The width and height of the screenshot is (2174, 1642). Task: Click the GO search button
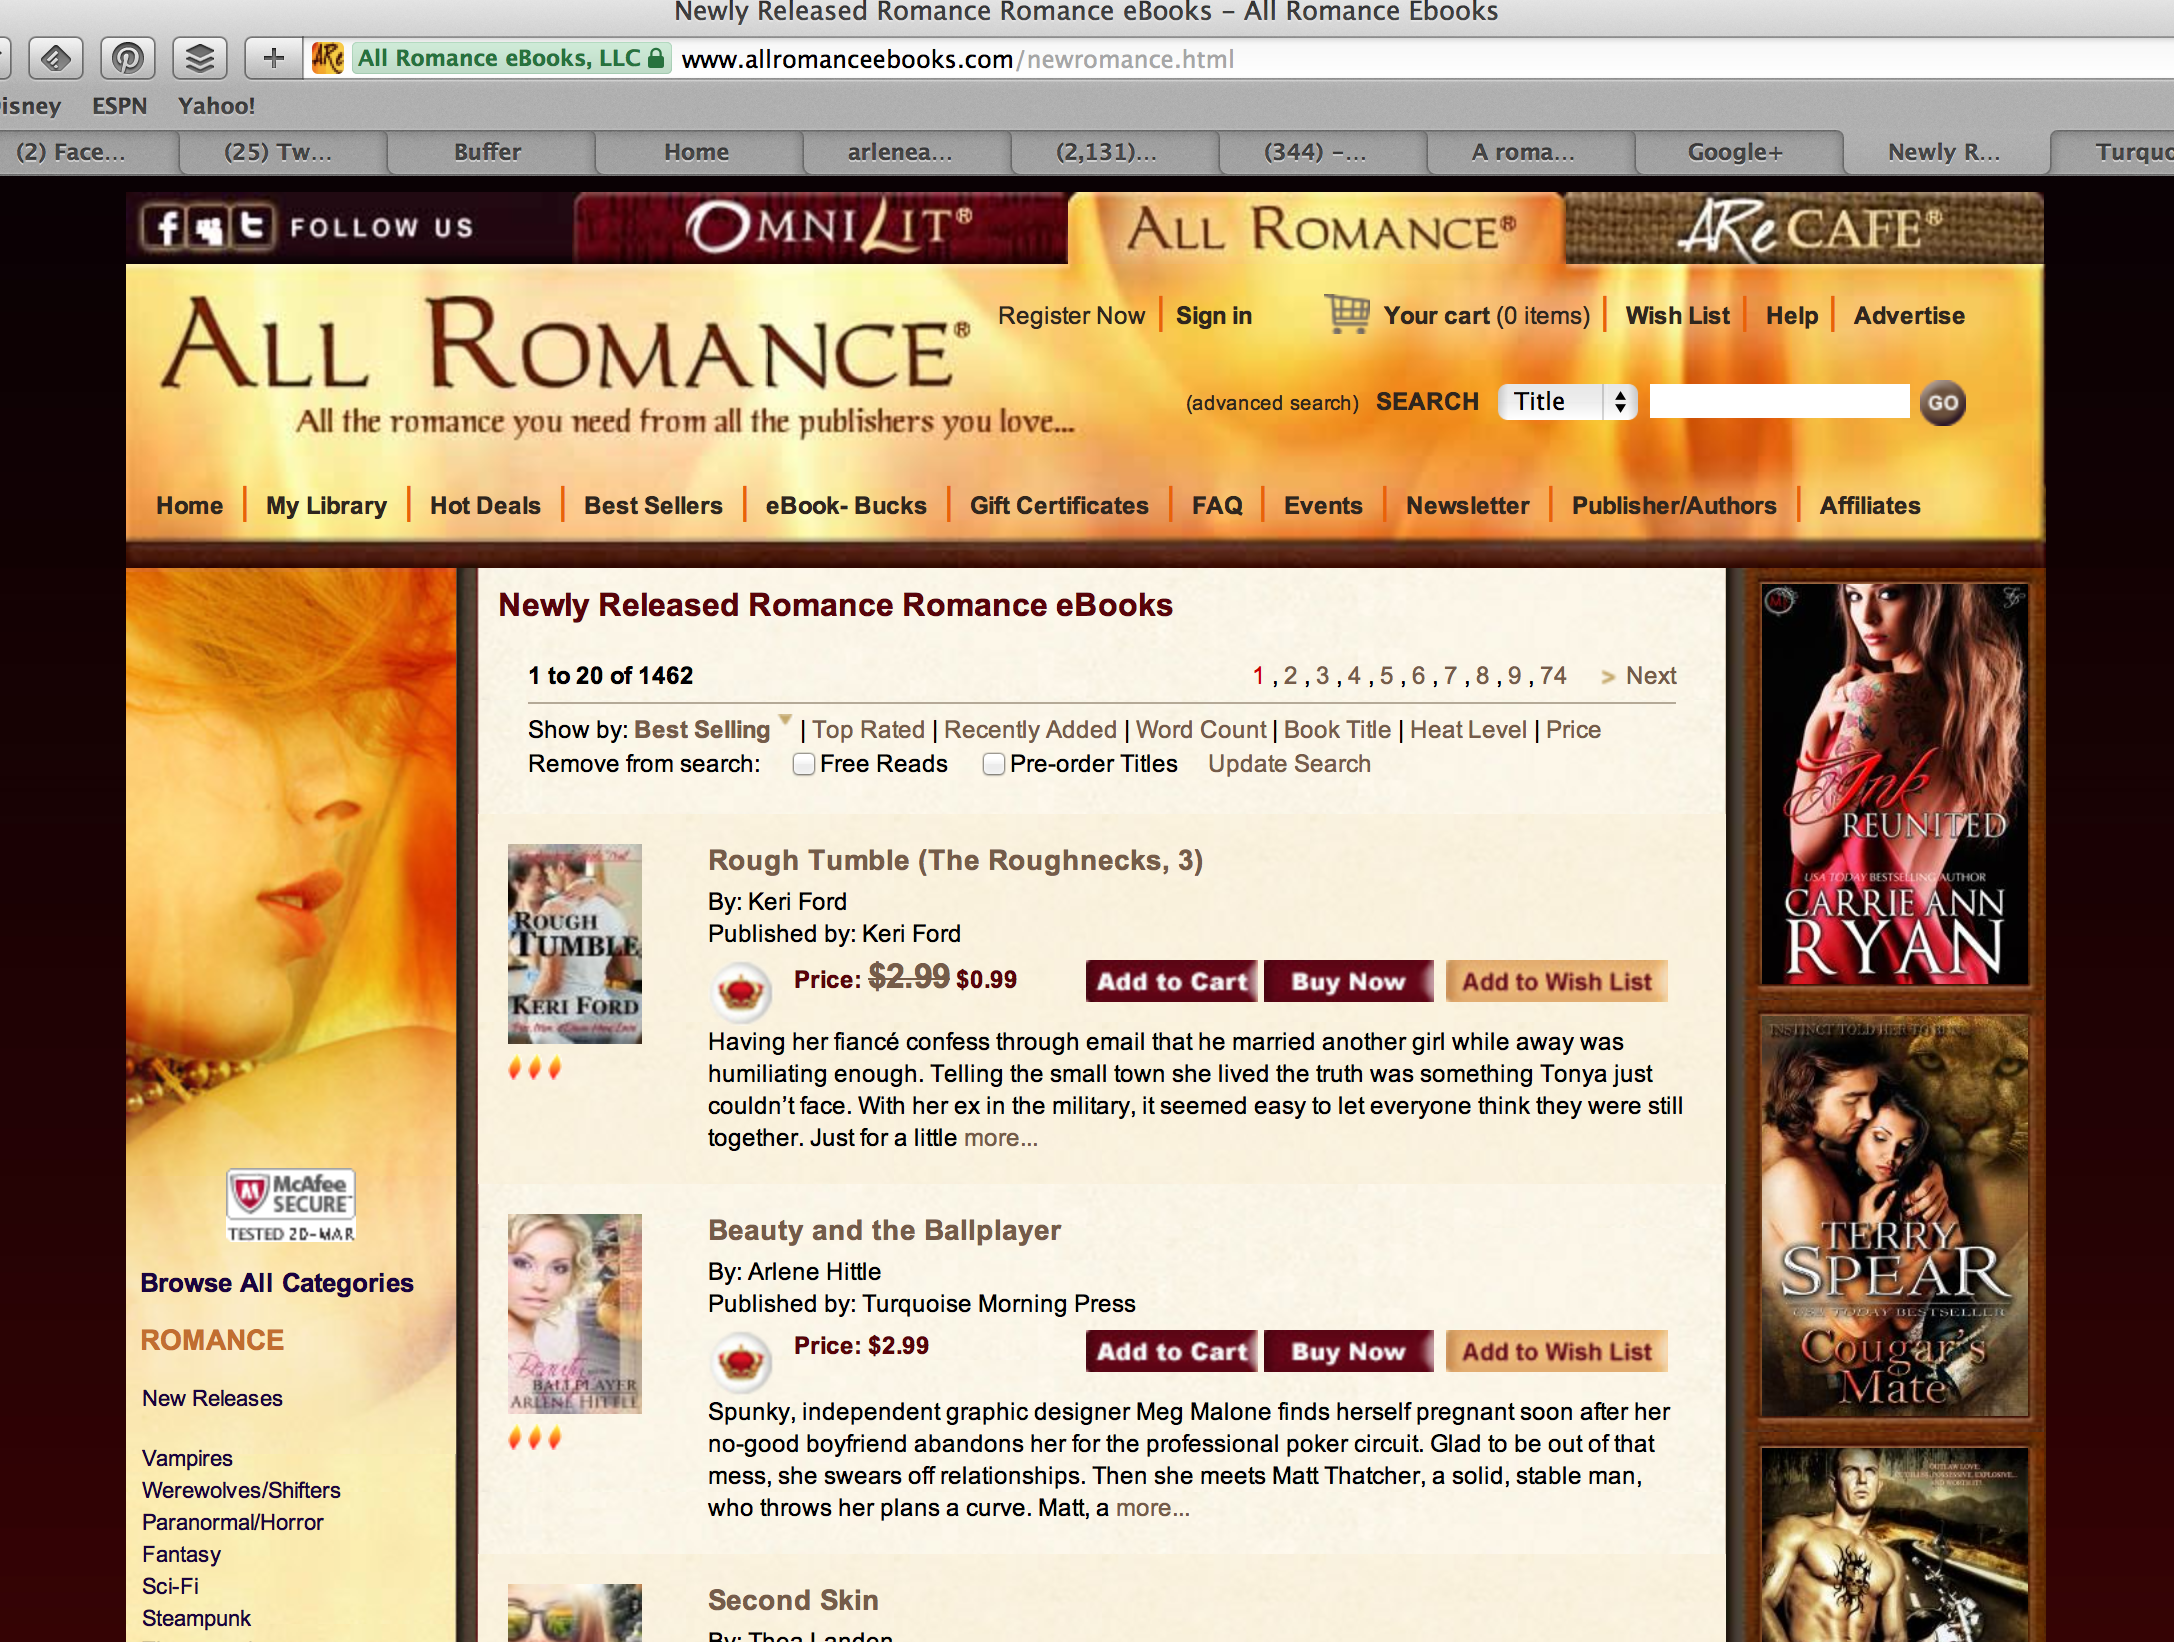point(1942,403)
